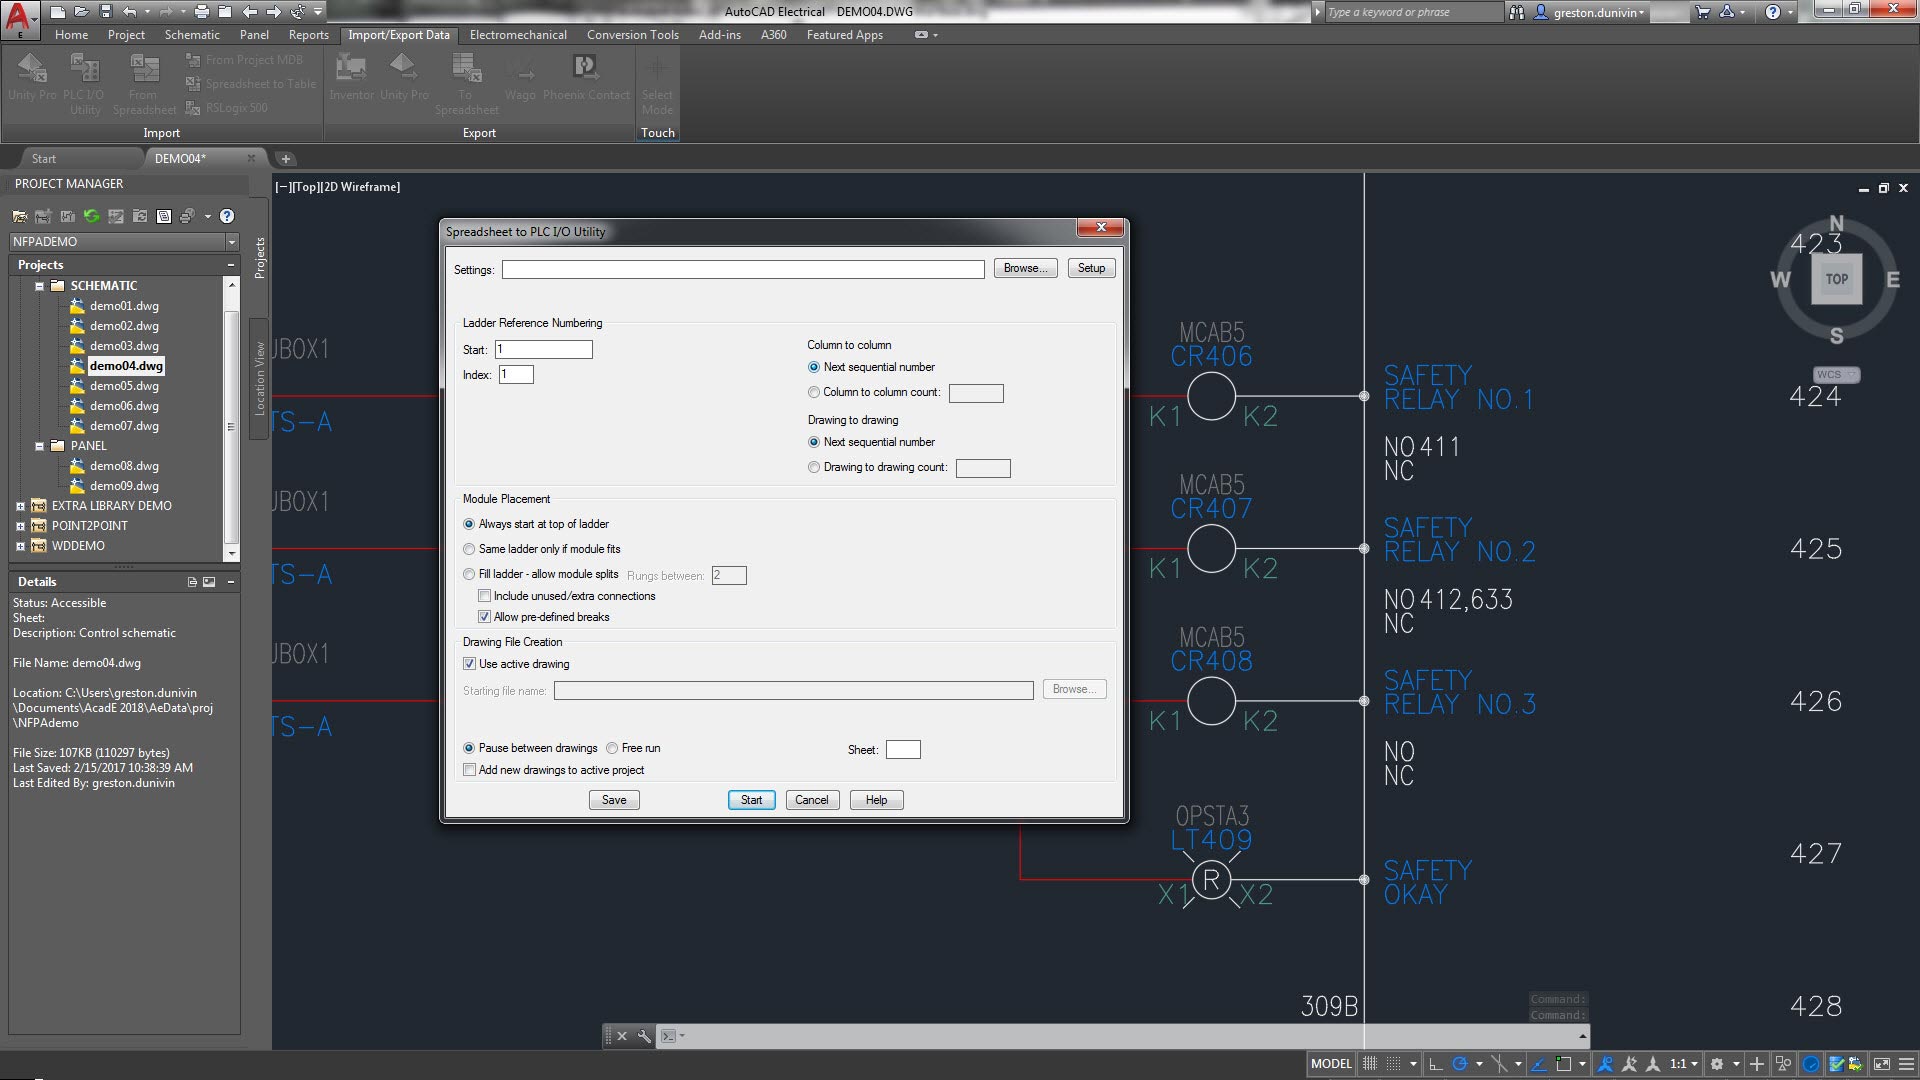Click the command line customize wrench icon
The width and height of the screenshot is (1920, 1080).
click(644, 1036)
